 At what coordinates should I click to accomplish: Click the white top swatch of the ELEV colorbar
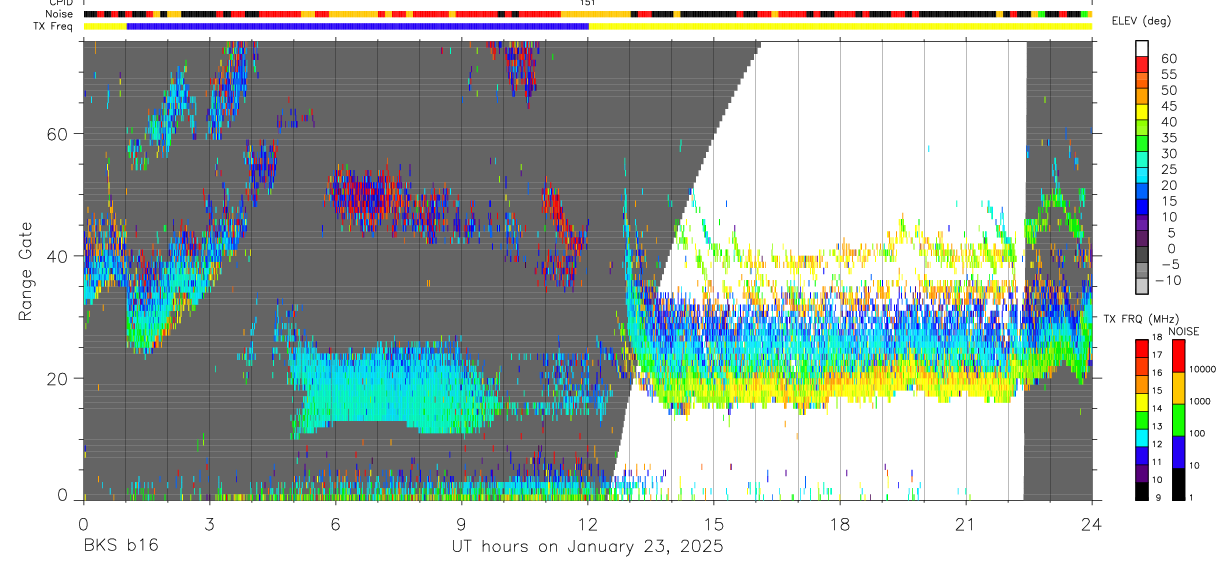pos(1142,47)
